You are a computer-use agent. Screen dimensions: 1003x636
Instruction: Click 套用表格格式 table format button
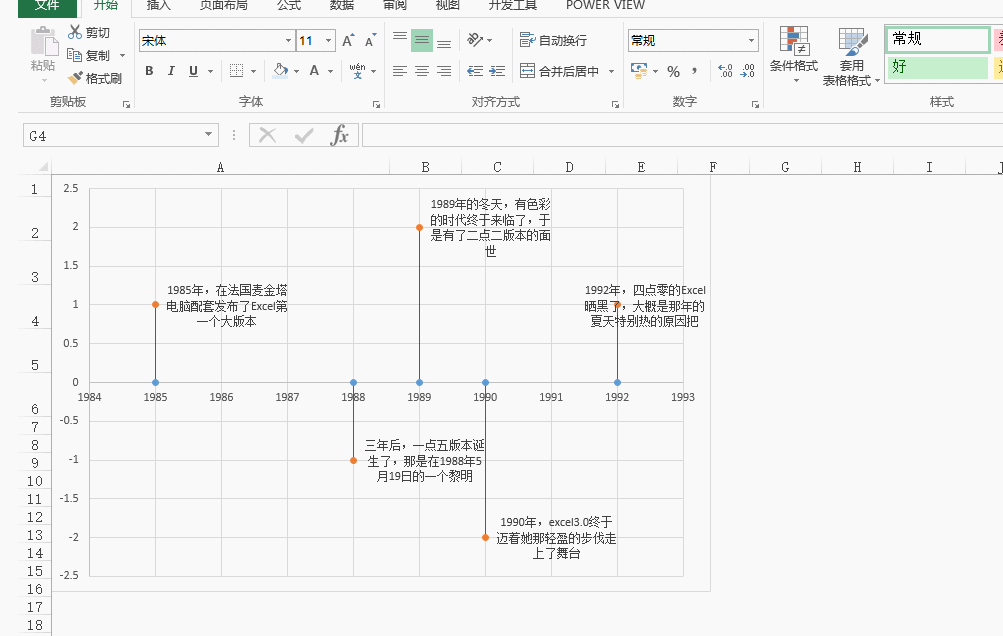point(851,55)
